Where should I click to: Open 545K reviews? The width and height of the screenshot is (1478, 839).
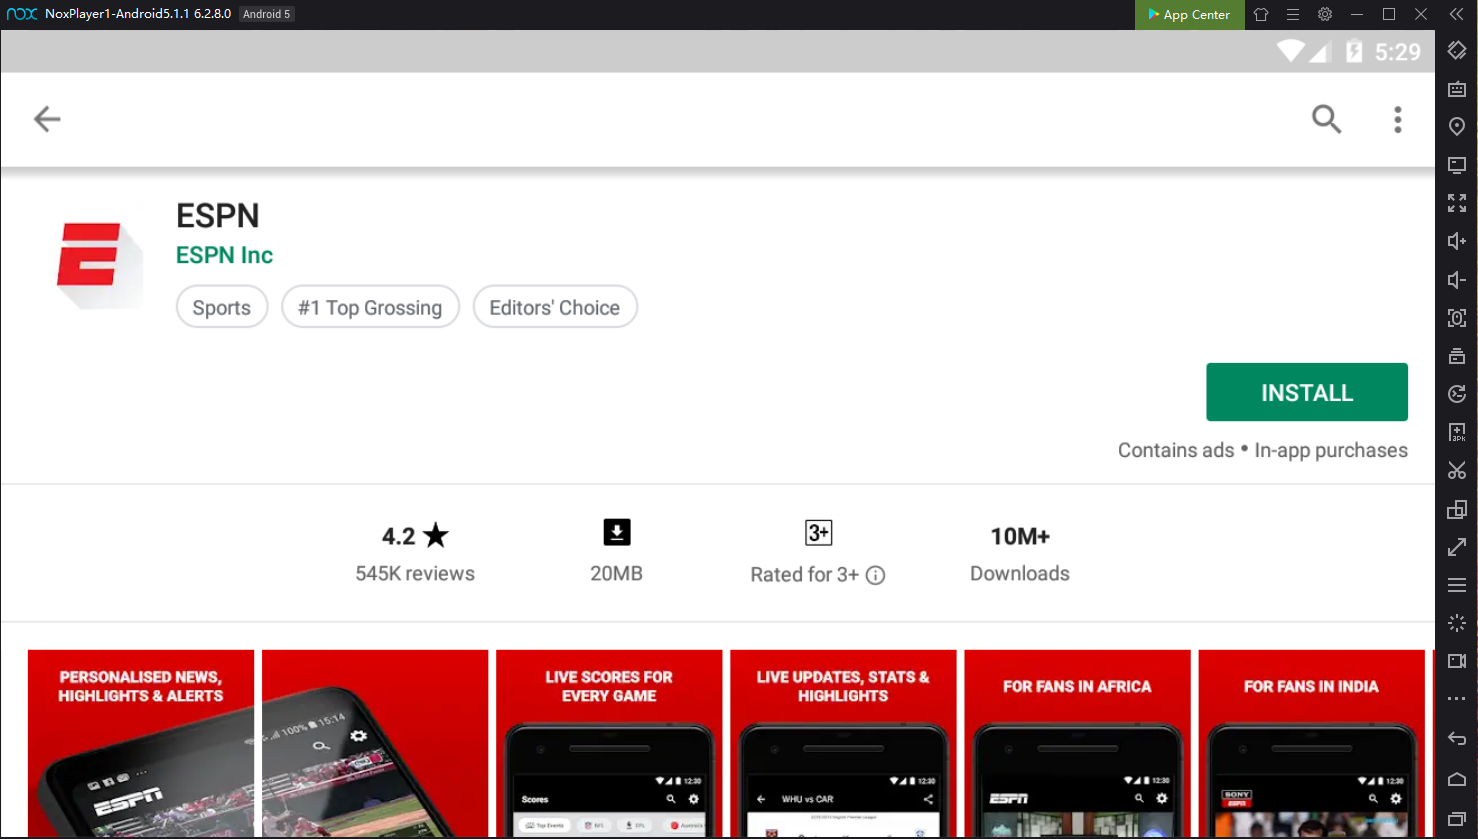[x=415, y=574]
